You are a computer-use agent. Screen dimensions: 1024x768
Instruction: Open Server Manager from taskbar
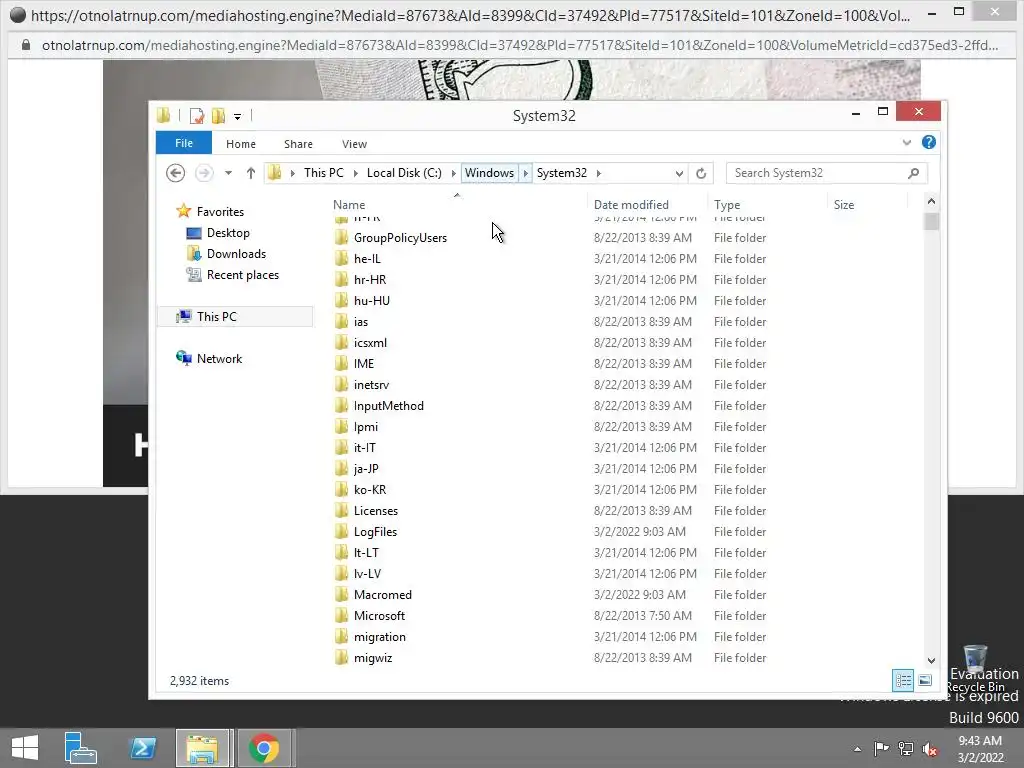pyautogui.click(x=80, y=748)
